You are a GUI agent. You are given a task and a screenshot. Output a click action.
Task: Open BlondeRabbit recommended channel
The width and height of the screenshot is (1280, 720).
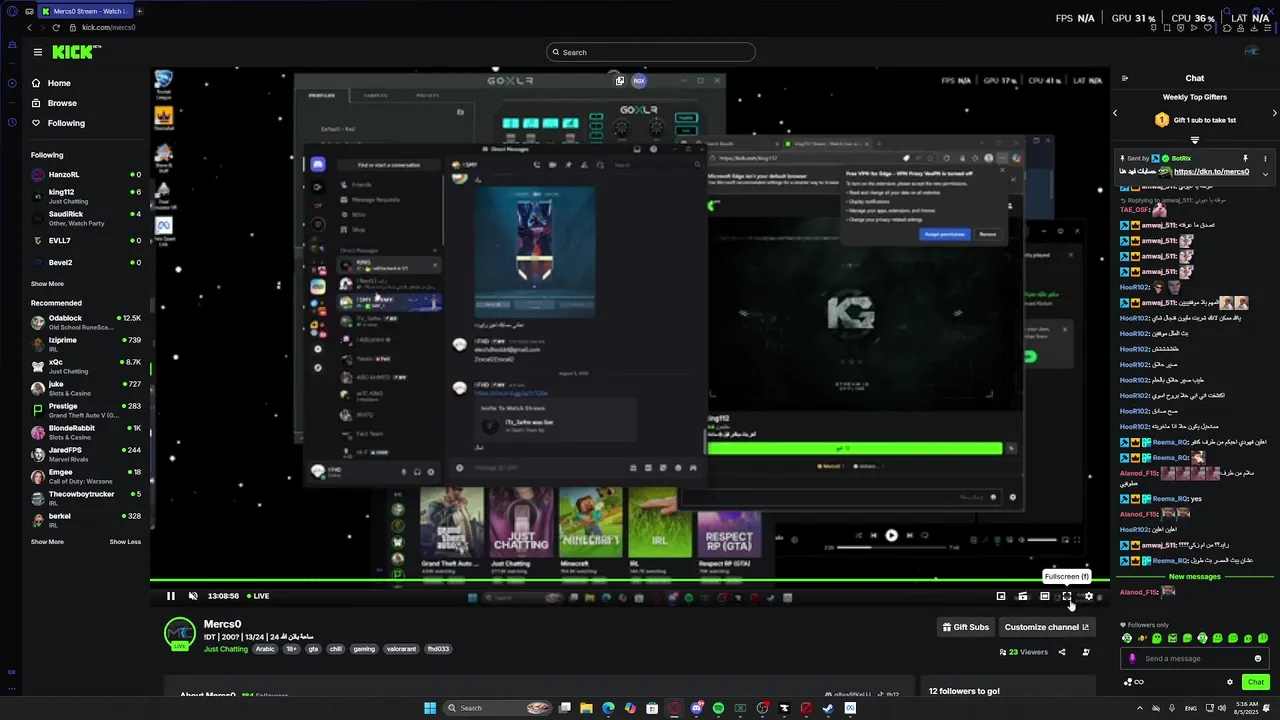coord(86,432)
